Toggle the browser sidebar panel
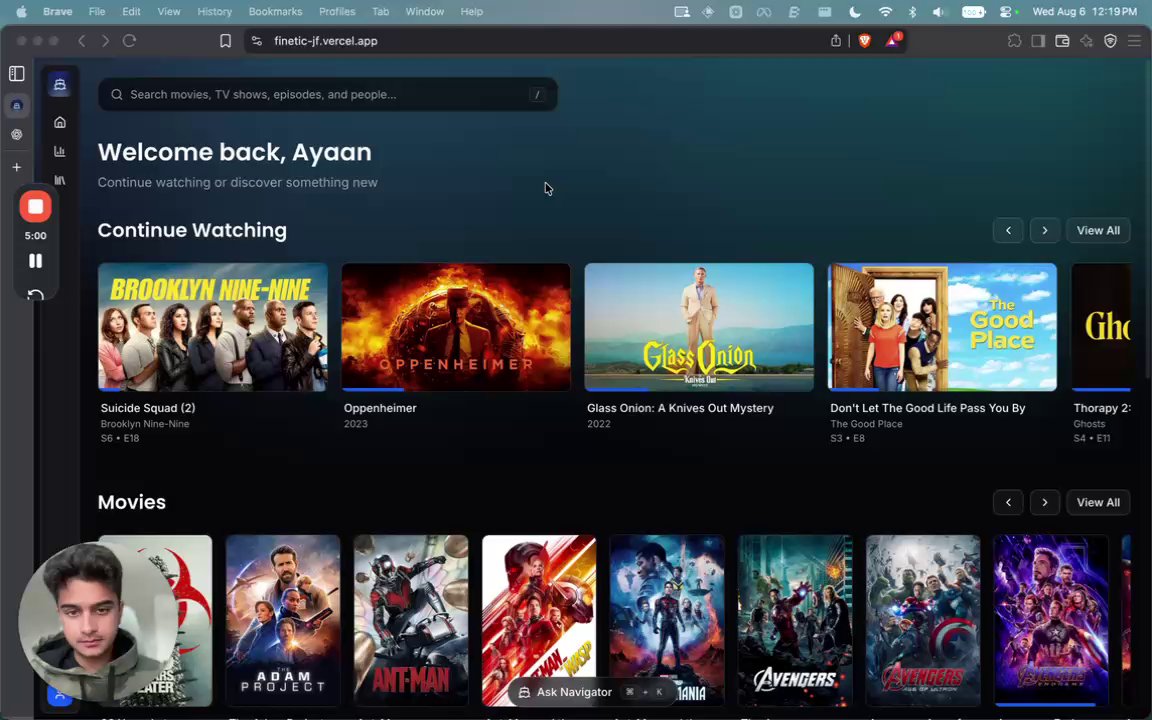Image resolution: width=1152 pixels, height=720 pixels. (1038, 41)
